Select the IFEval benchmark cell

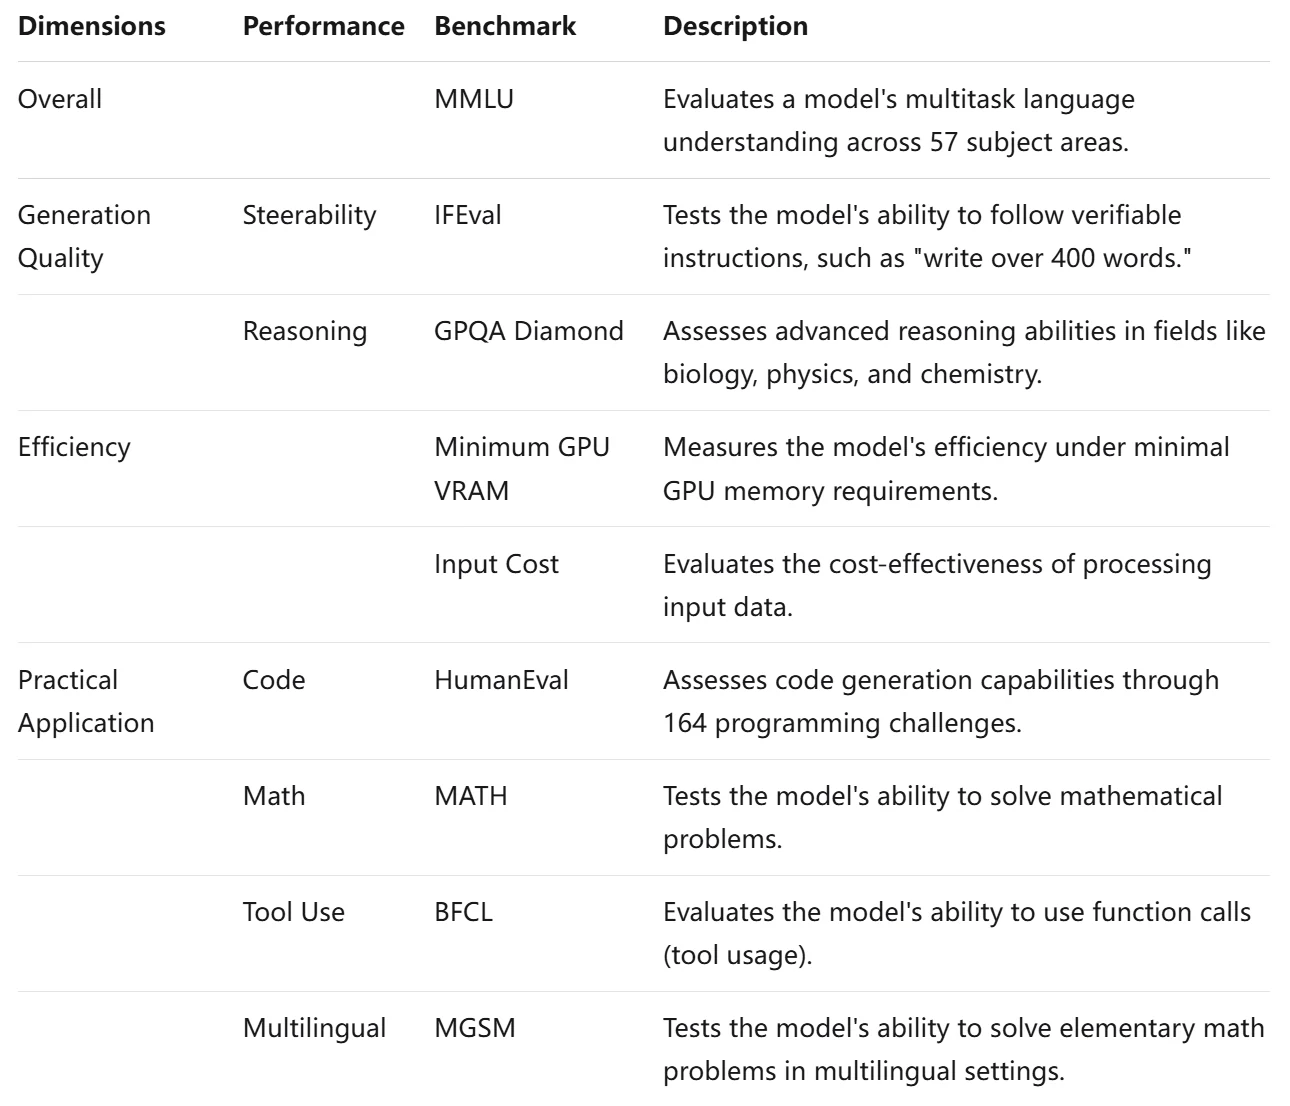coord(468,215)
